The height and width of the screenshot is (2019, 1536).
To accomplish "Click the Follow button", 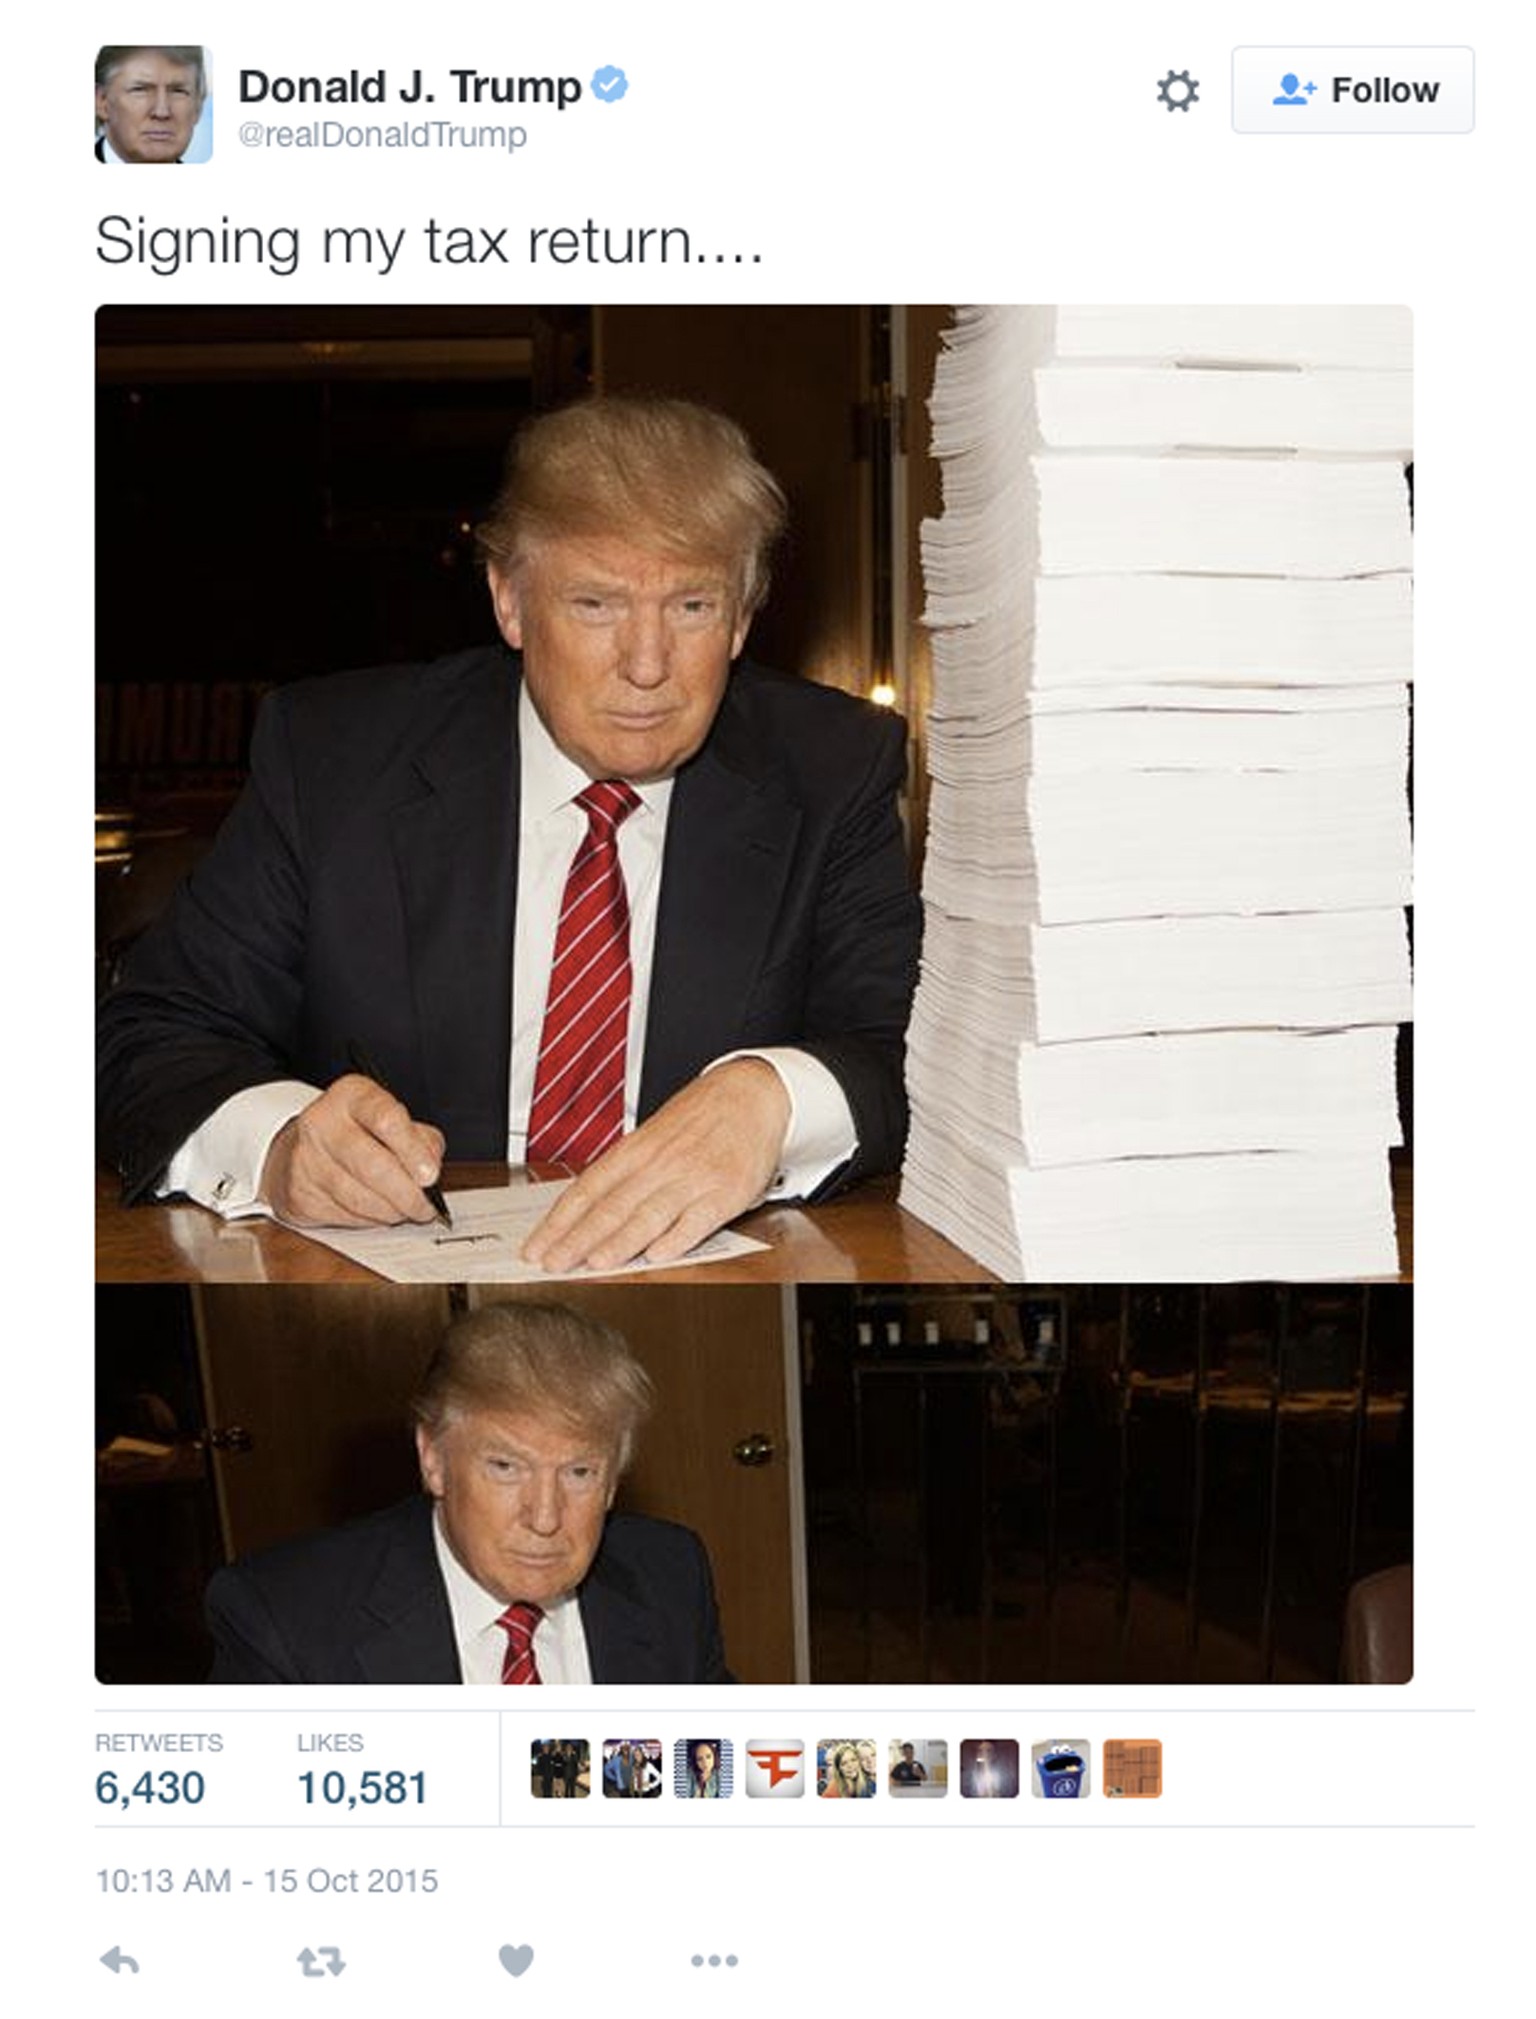I will [1352, 90].
